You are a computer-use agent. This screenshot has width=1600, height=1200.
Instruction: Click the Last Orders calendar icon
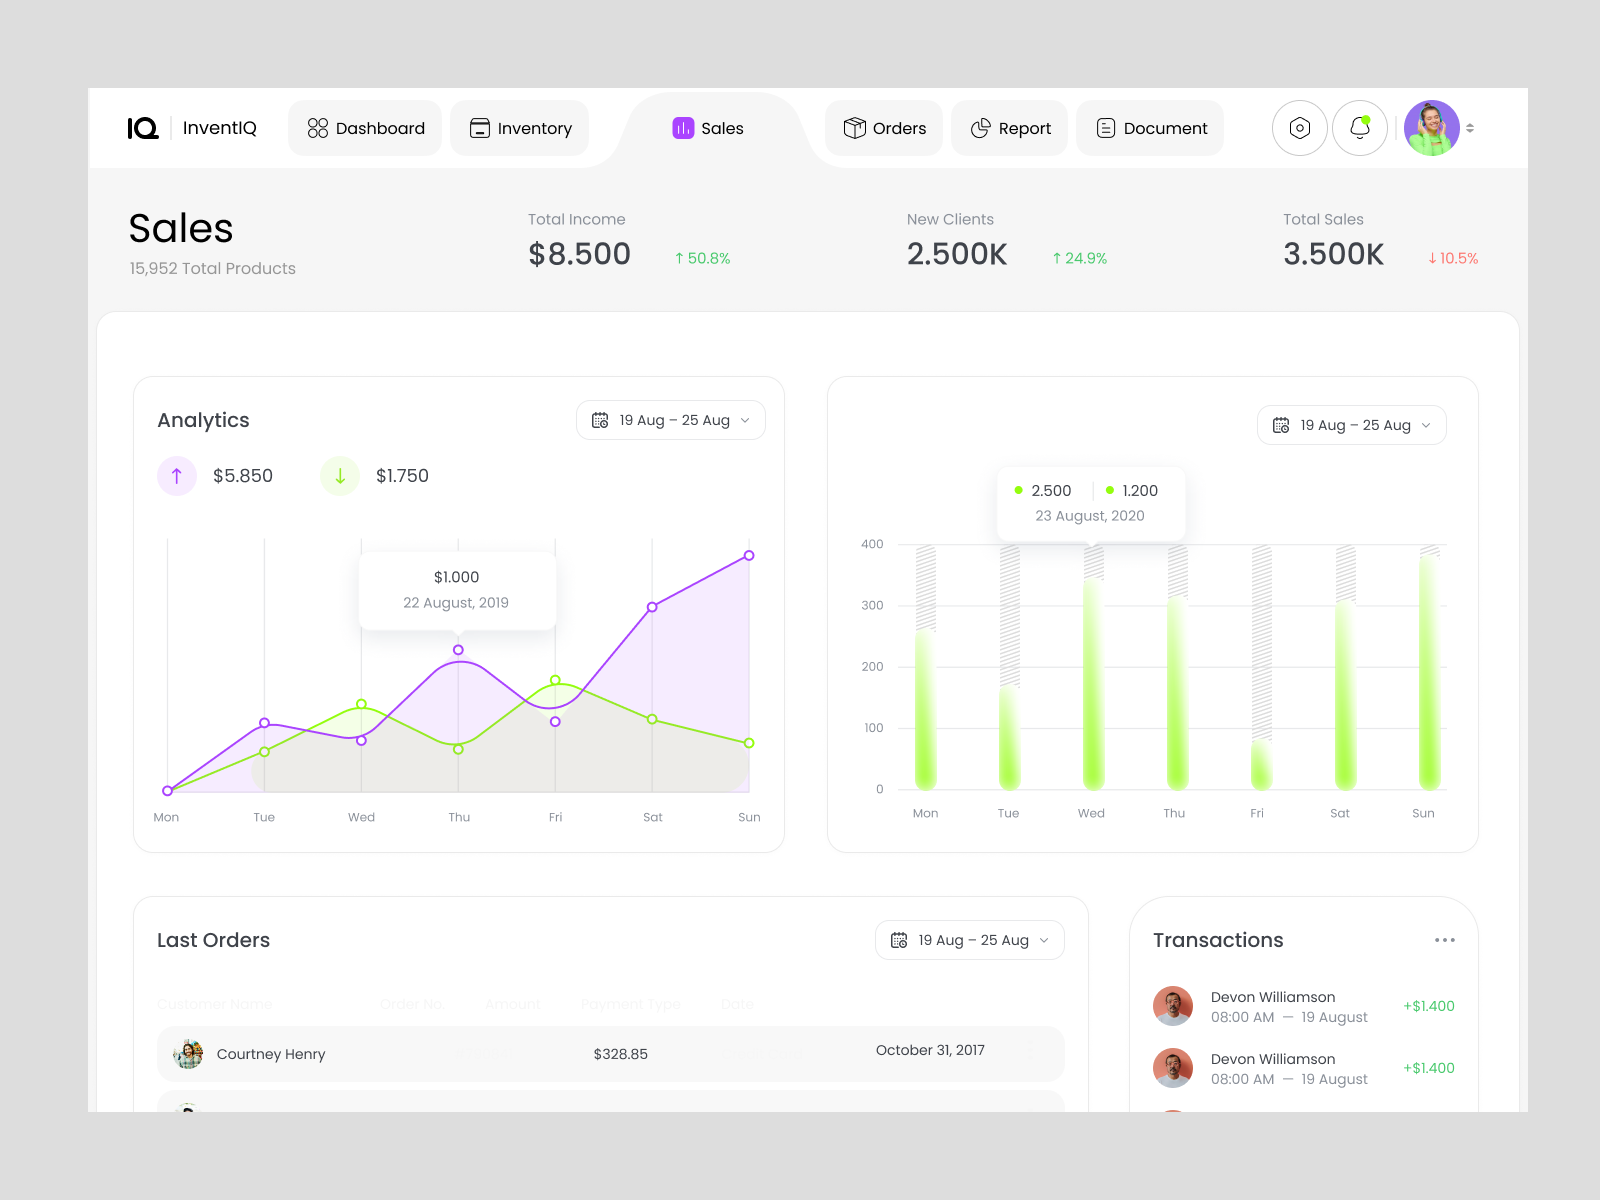[899, 940]
